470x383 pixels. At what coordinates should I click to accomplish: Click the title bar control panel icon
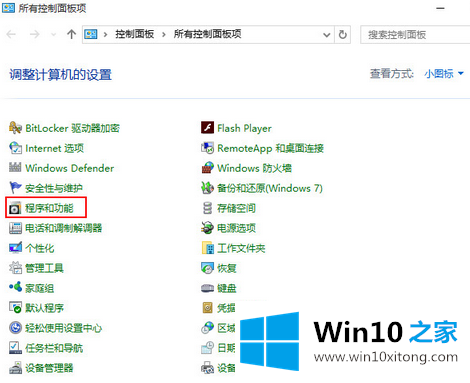click(x=8, y=8)
